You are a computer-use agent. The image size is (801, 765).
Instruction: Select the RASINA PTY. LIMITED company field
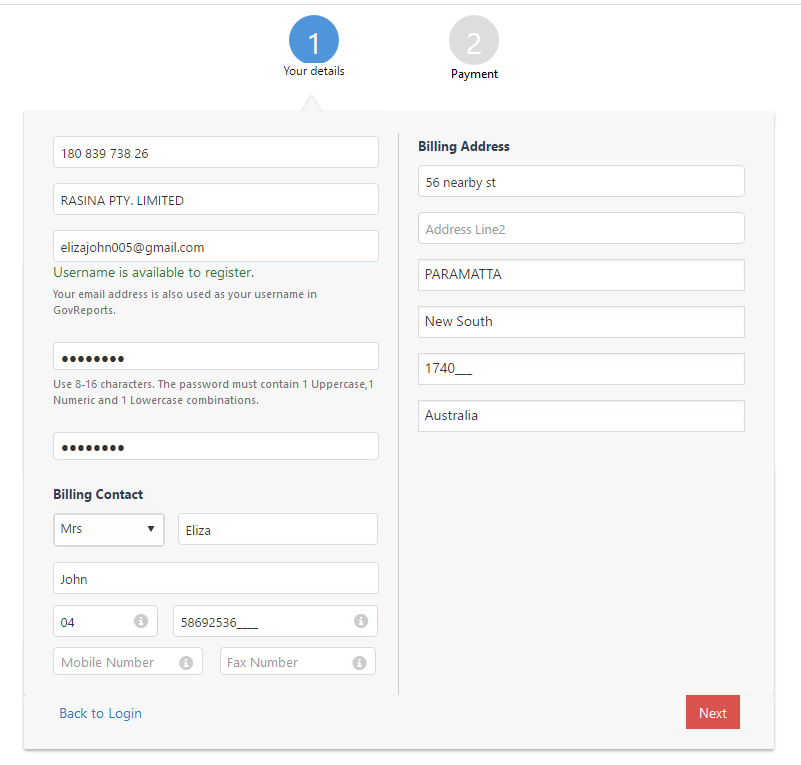click(x=216, y=199)
